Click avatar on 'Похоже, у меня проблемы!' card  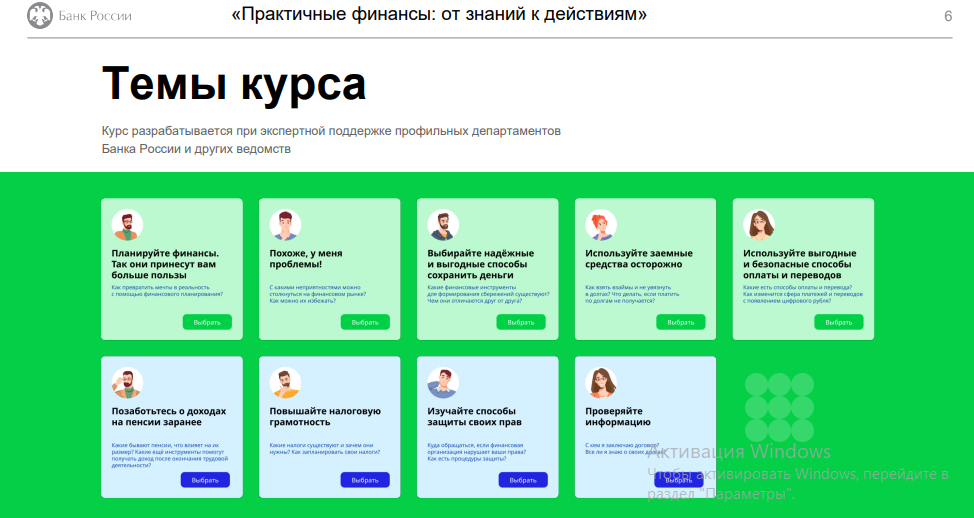[285, 225]
